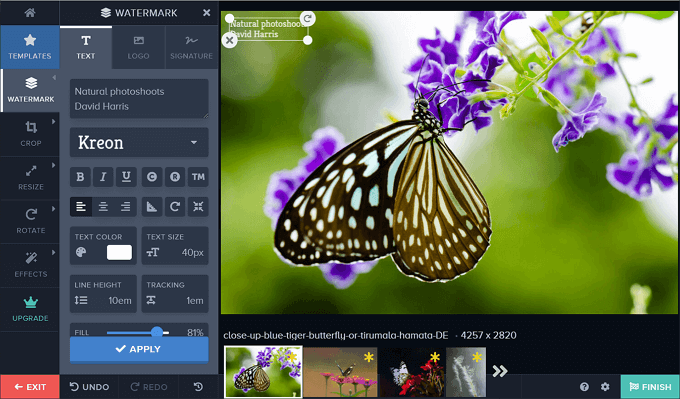Open settings gear icon

tap(605, 386)
